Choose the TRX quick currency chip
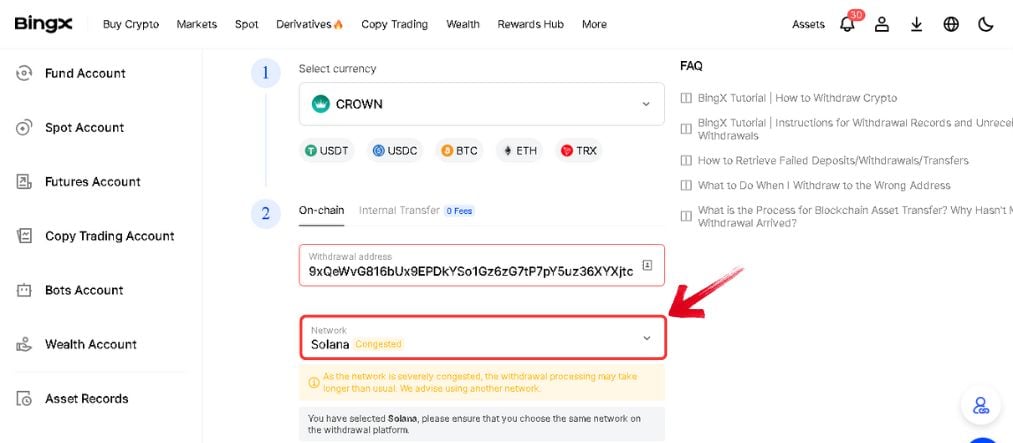Viewport: 1013px width, 443px height. point(579,150)
